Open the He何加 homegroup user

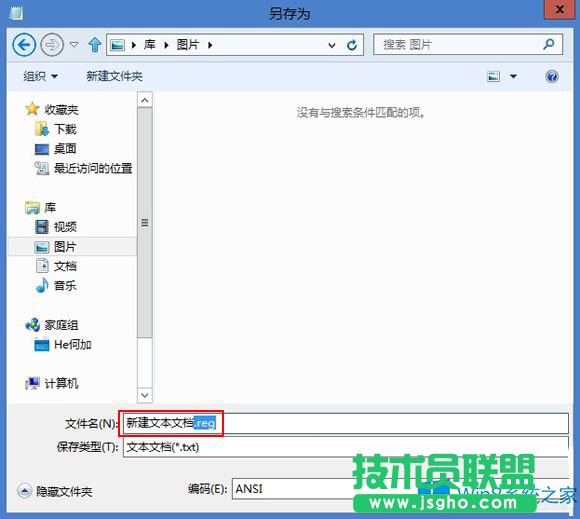click(x=73, y=345)
